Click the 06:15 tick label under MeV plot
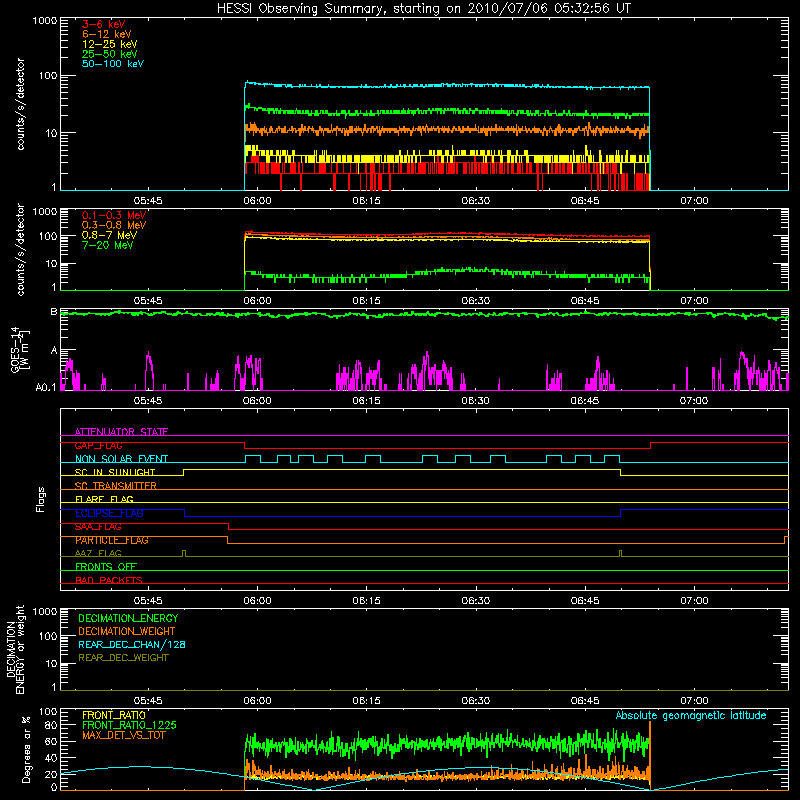 point(366,301)
